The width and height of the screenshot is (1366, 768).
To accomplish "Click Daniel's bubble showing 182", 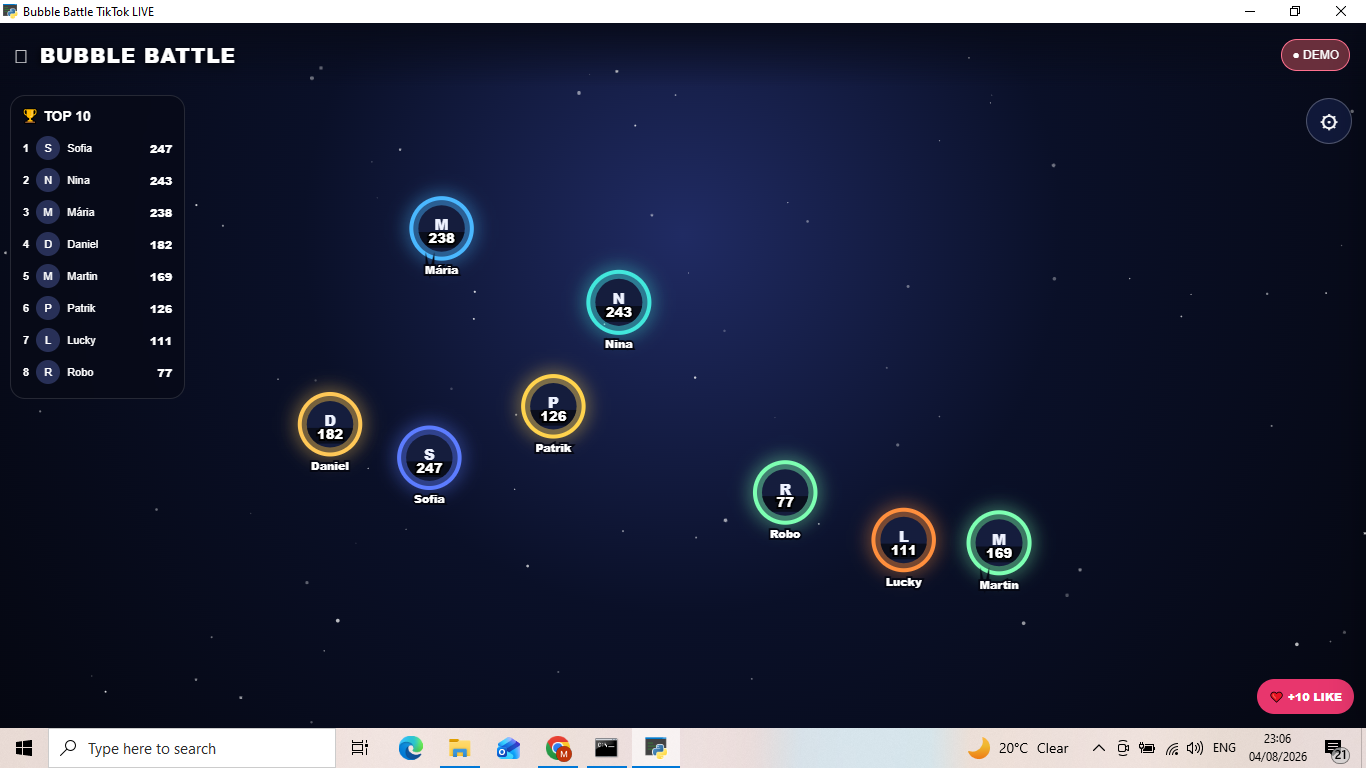I will (330, 424).
